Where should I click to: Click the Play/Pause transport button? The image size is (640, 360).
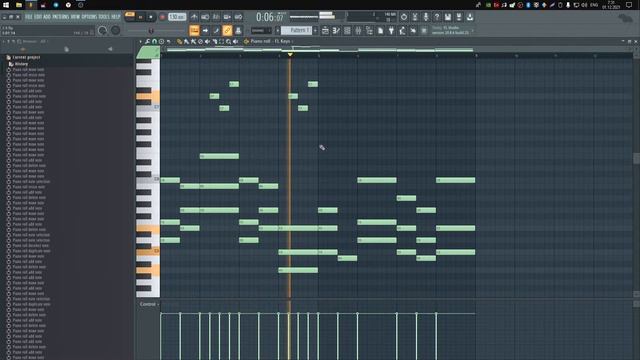[140, 17]
